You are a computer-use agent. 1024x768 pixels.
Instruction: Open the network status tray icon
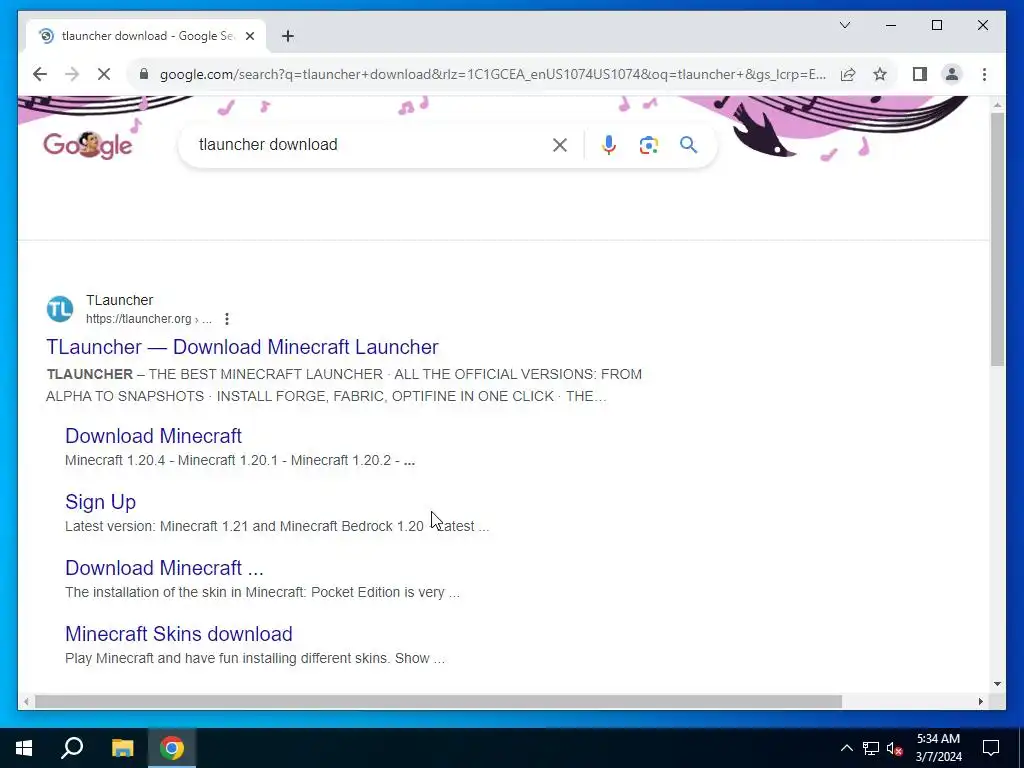pyautogui.click(x=871, y=748)
